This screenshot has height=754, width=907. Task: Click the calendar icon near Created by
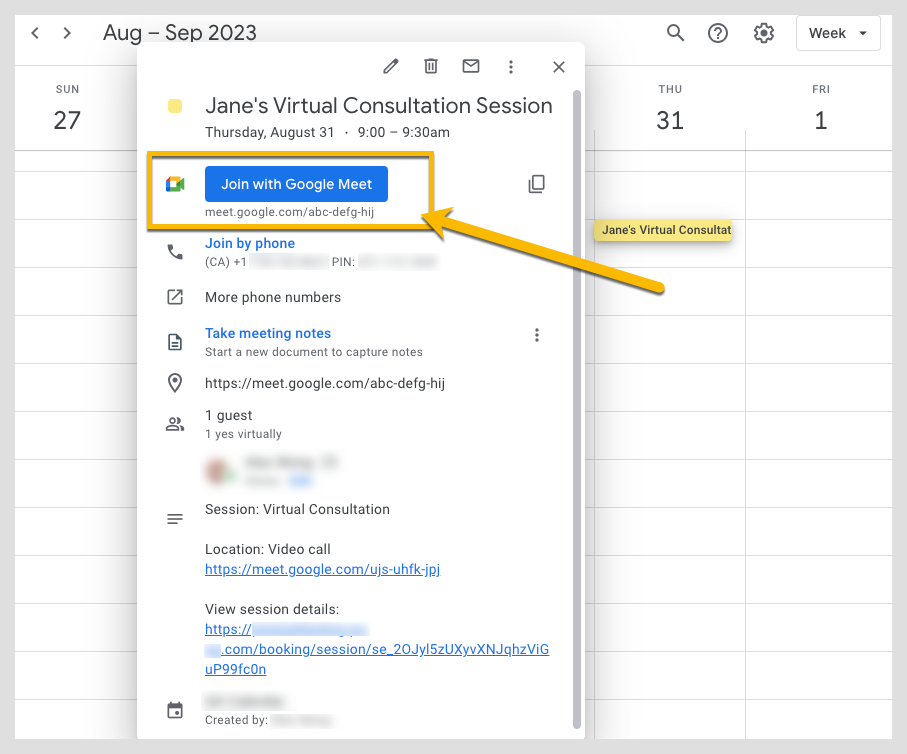click(x=175, y=710)
